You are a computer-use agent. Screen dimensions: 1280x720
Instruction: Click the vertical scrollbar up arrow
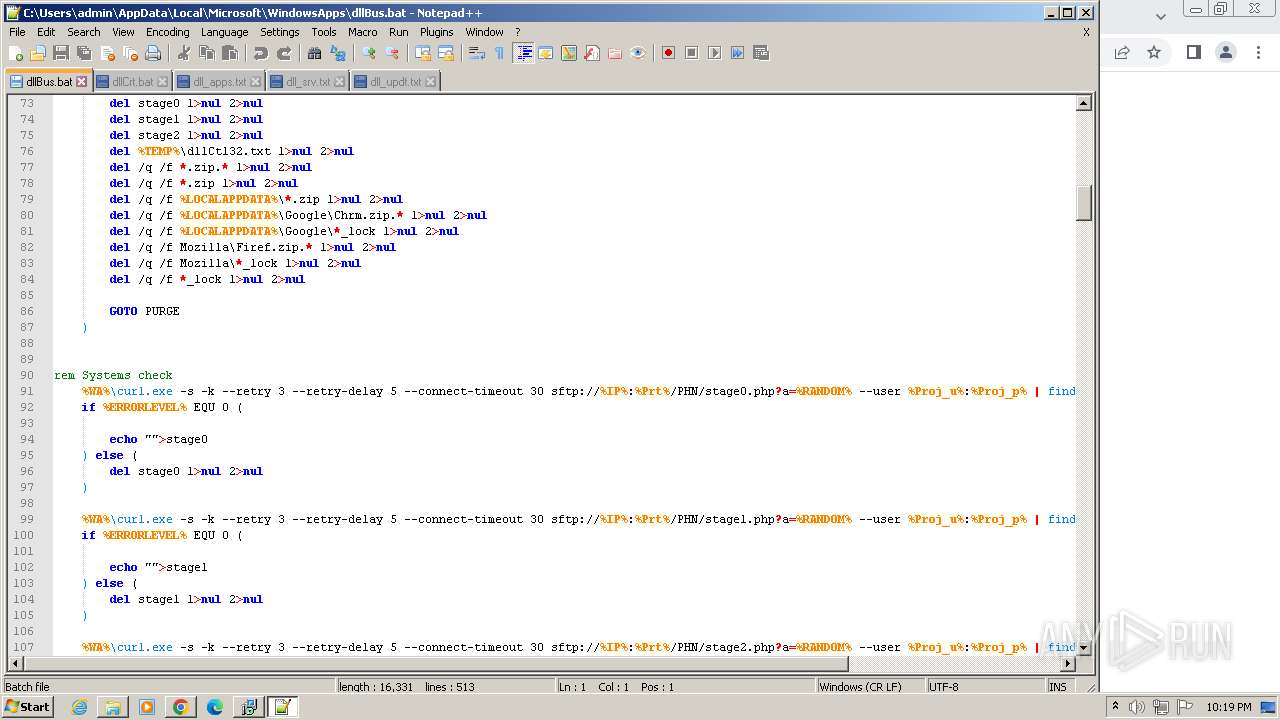[x=1083, y=103]
